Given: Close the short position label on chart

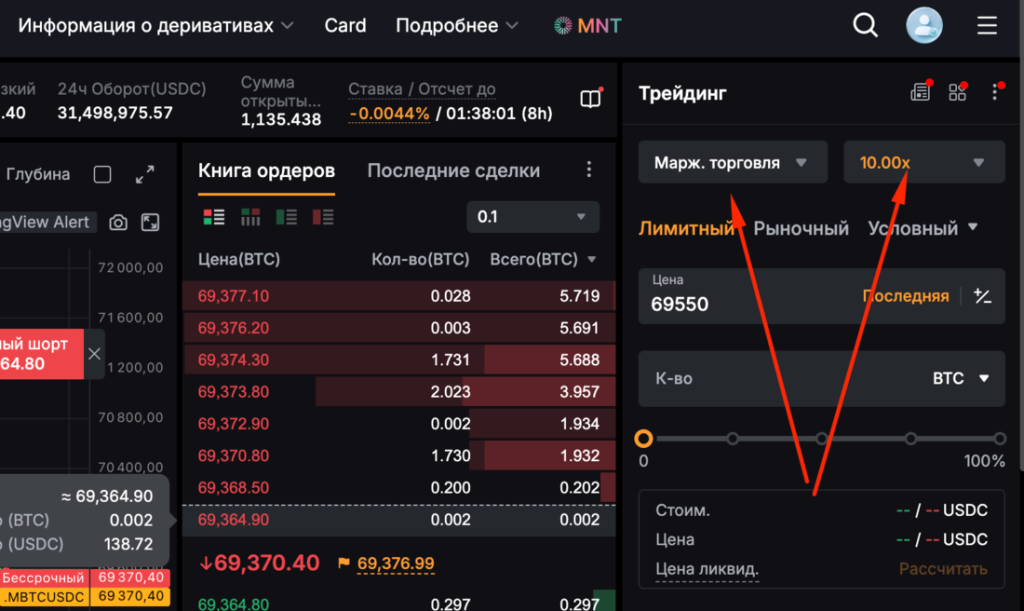Looking at the screenshot, I should pyautogui.click(x=94, y=354).
